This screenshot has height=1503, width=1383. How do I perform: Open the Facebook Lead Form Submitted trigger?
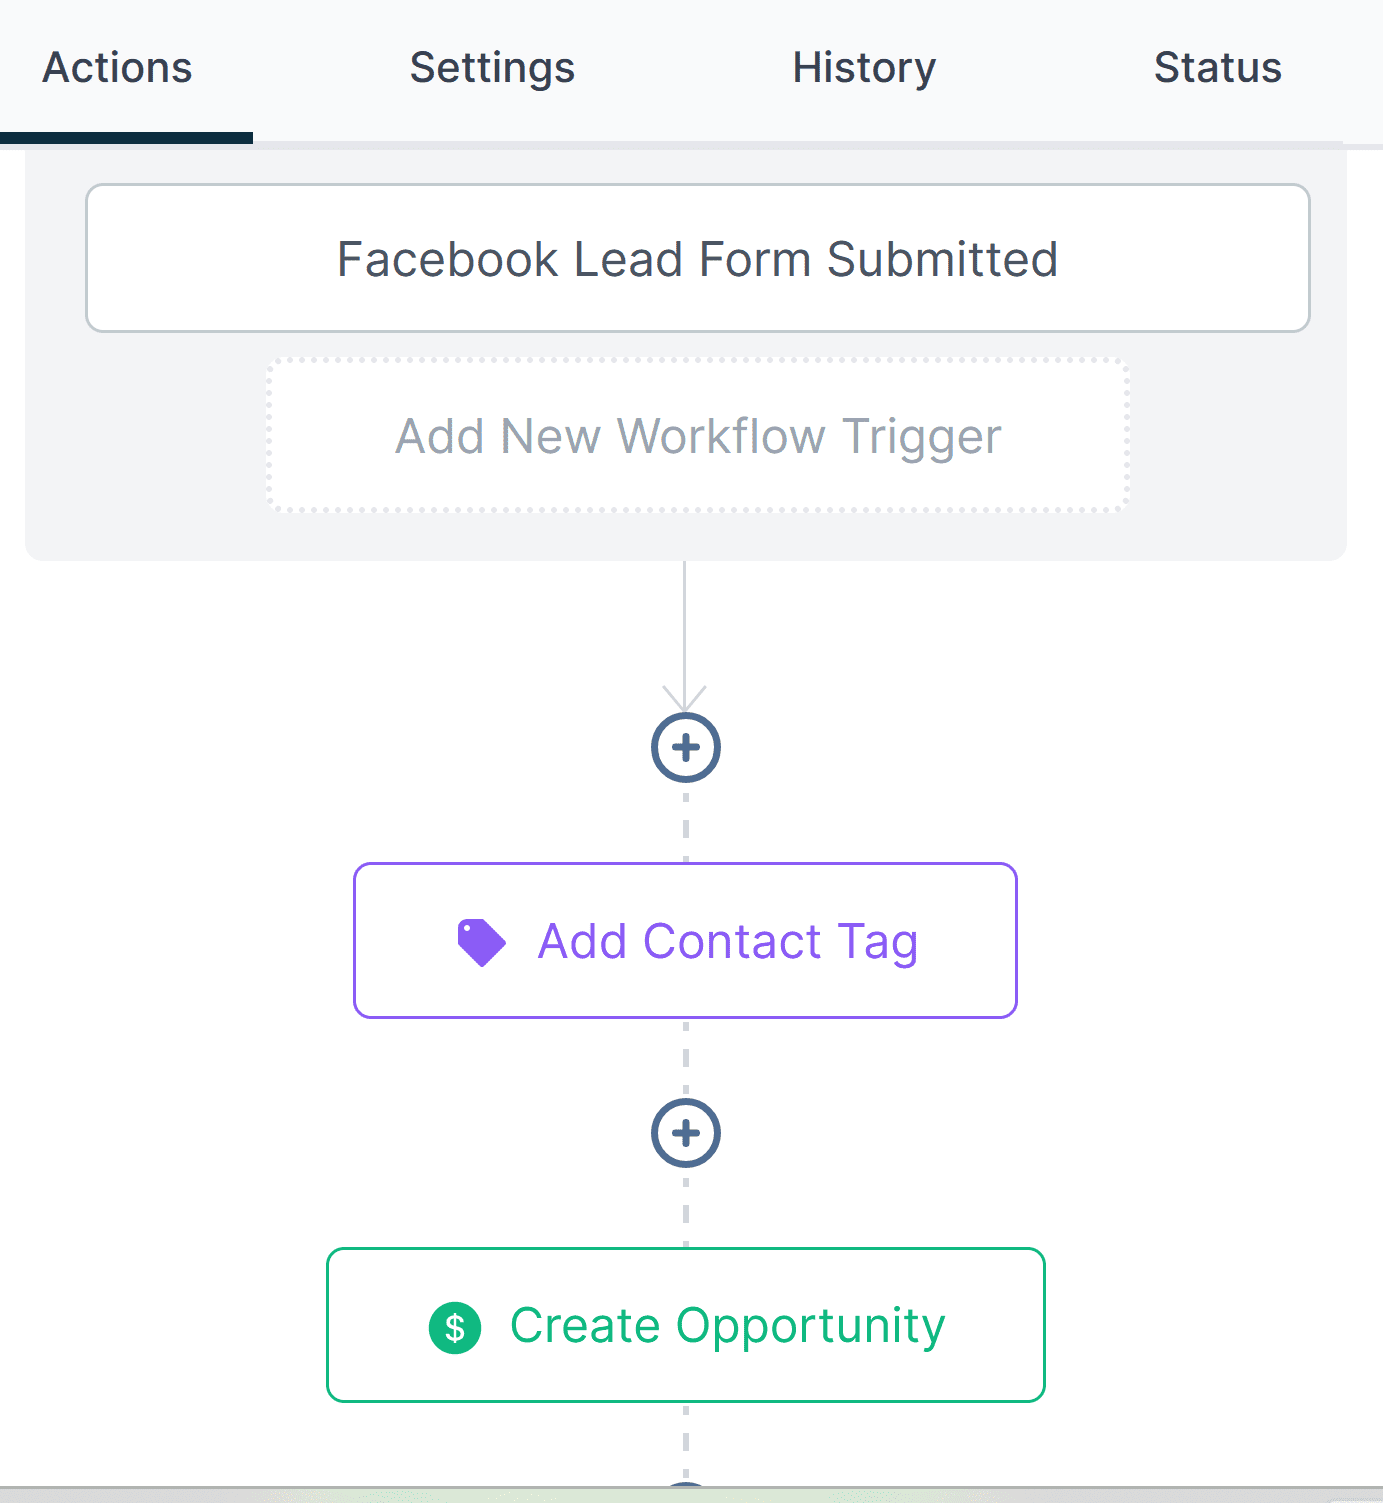[698, 258]
